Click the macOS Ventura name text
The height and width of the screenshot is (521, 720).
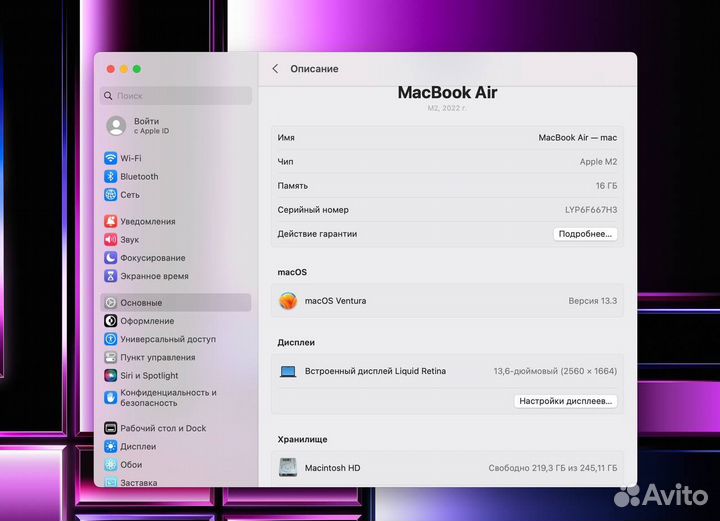pos(336,301)
